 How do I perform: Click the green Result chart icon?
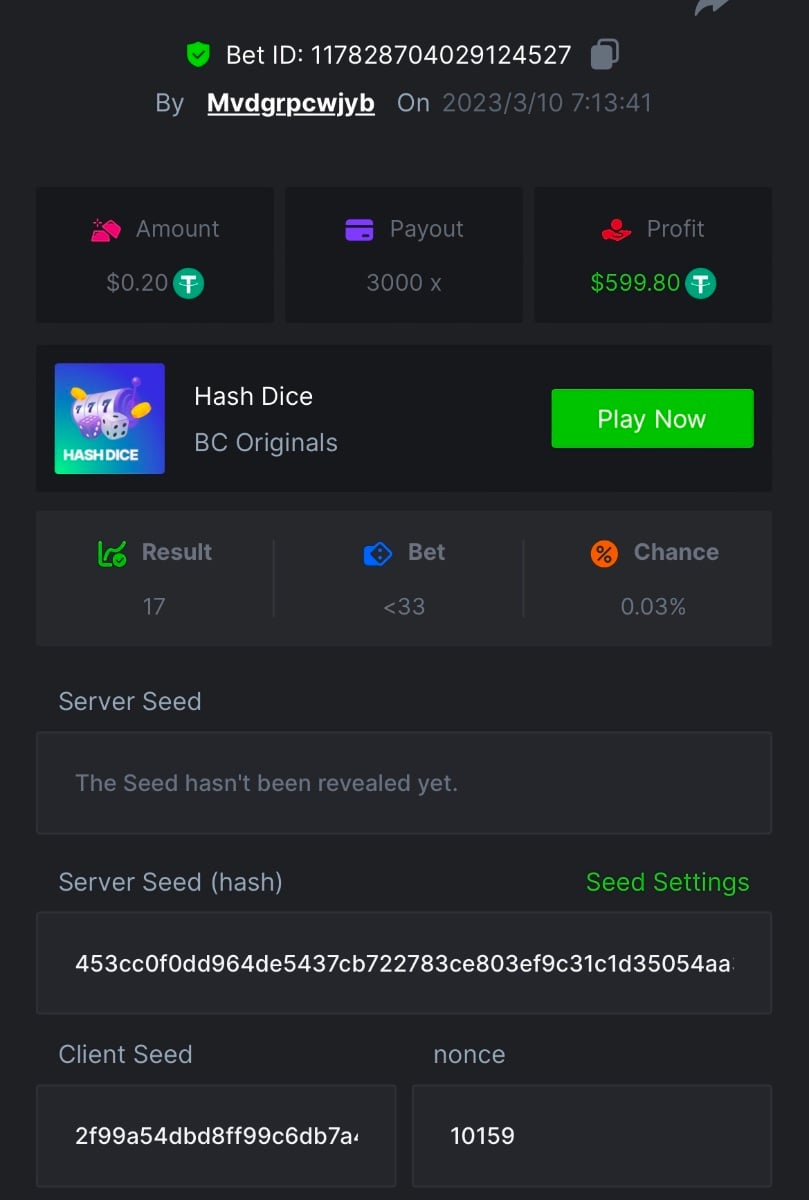click(x=111, y=553)
